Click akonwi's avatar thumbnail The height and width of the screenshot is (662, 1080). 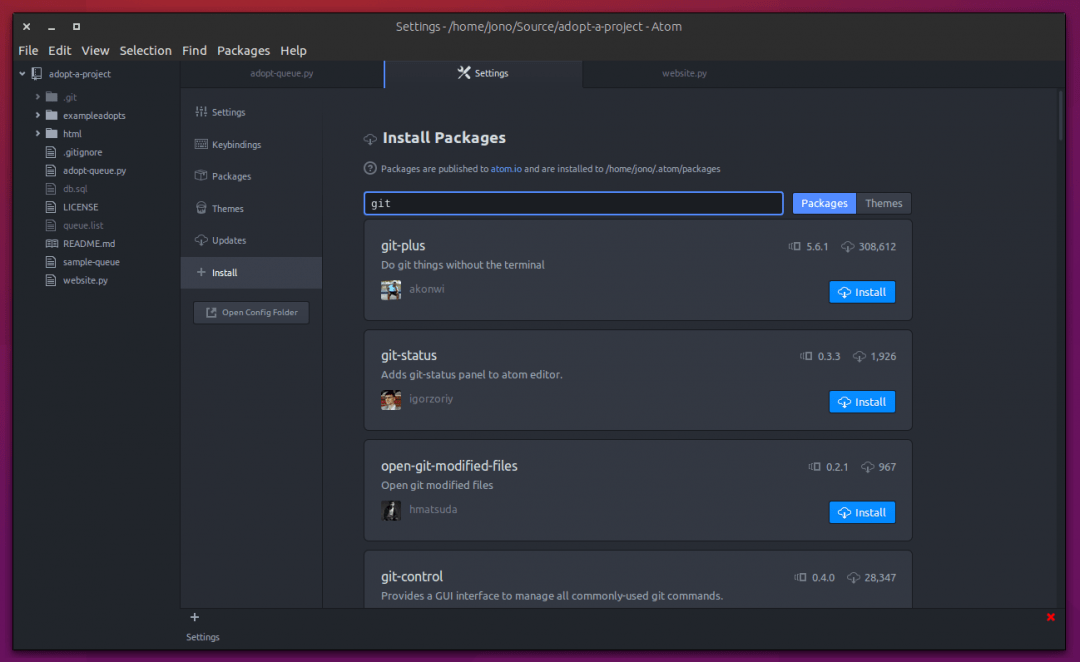pyautogui.click(x=391, y=289)
